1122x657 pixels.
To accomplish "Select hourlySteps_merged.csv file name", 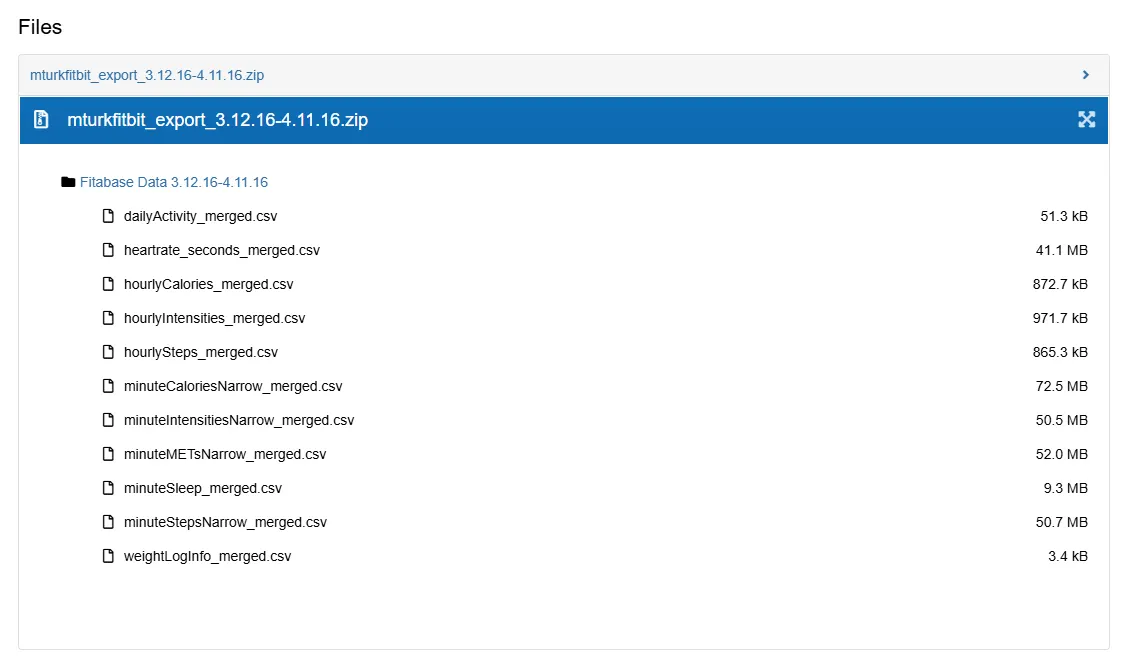I will [x=200, y=352].
